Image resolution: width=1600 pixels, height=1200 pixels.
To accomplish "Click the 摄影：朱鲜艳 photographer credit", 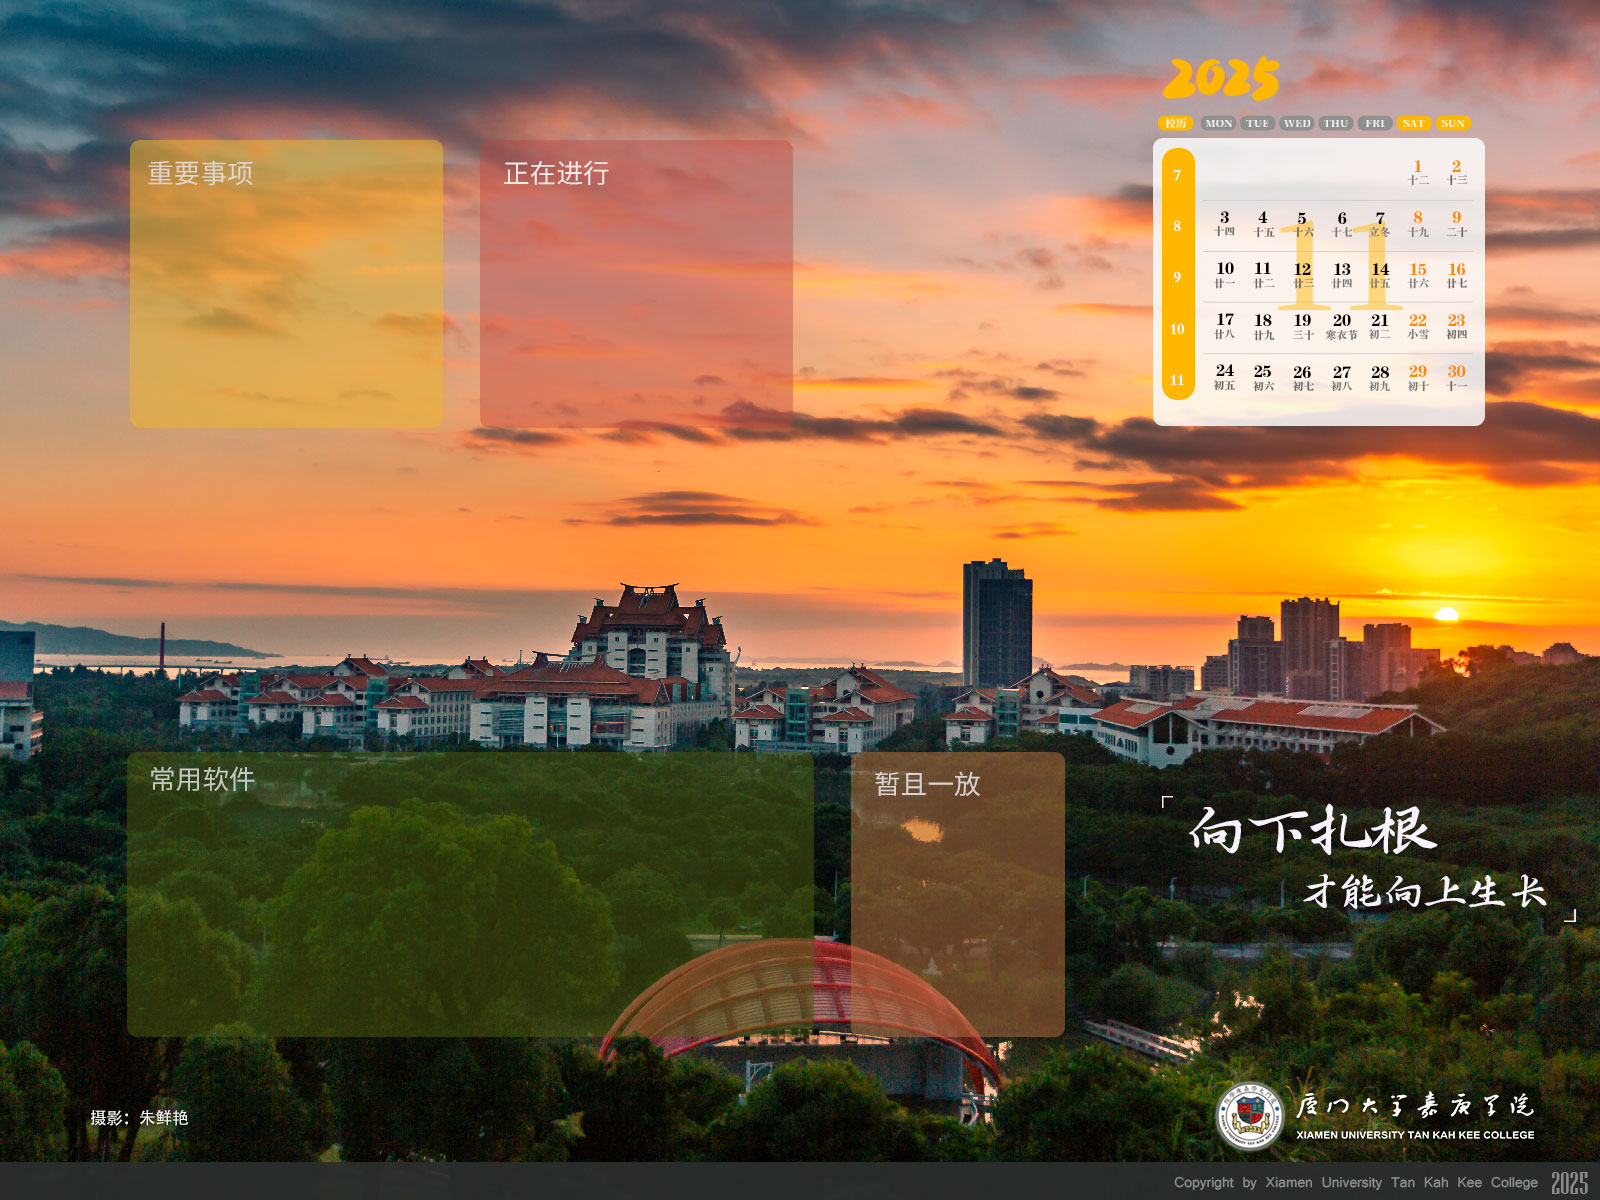I will pos(139,1117).
